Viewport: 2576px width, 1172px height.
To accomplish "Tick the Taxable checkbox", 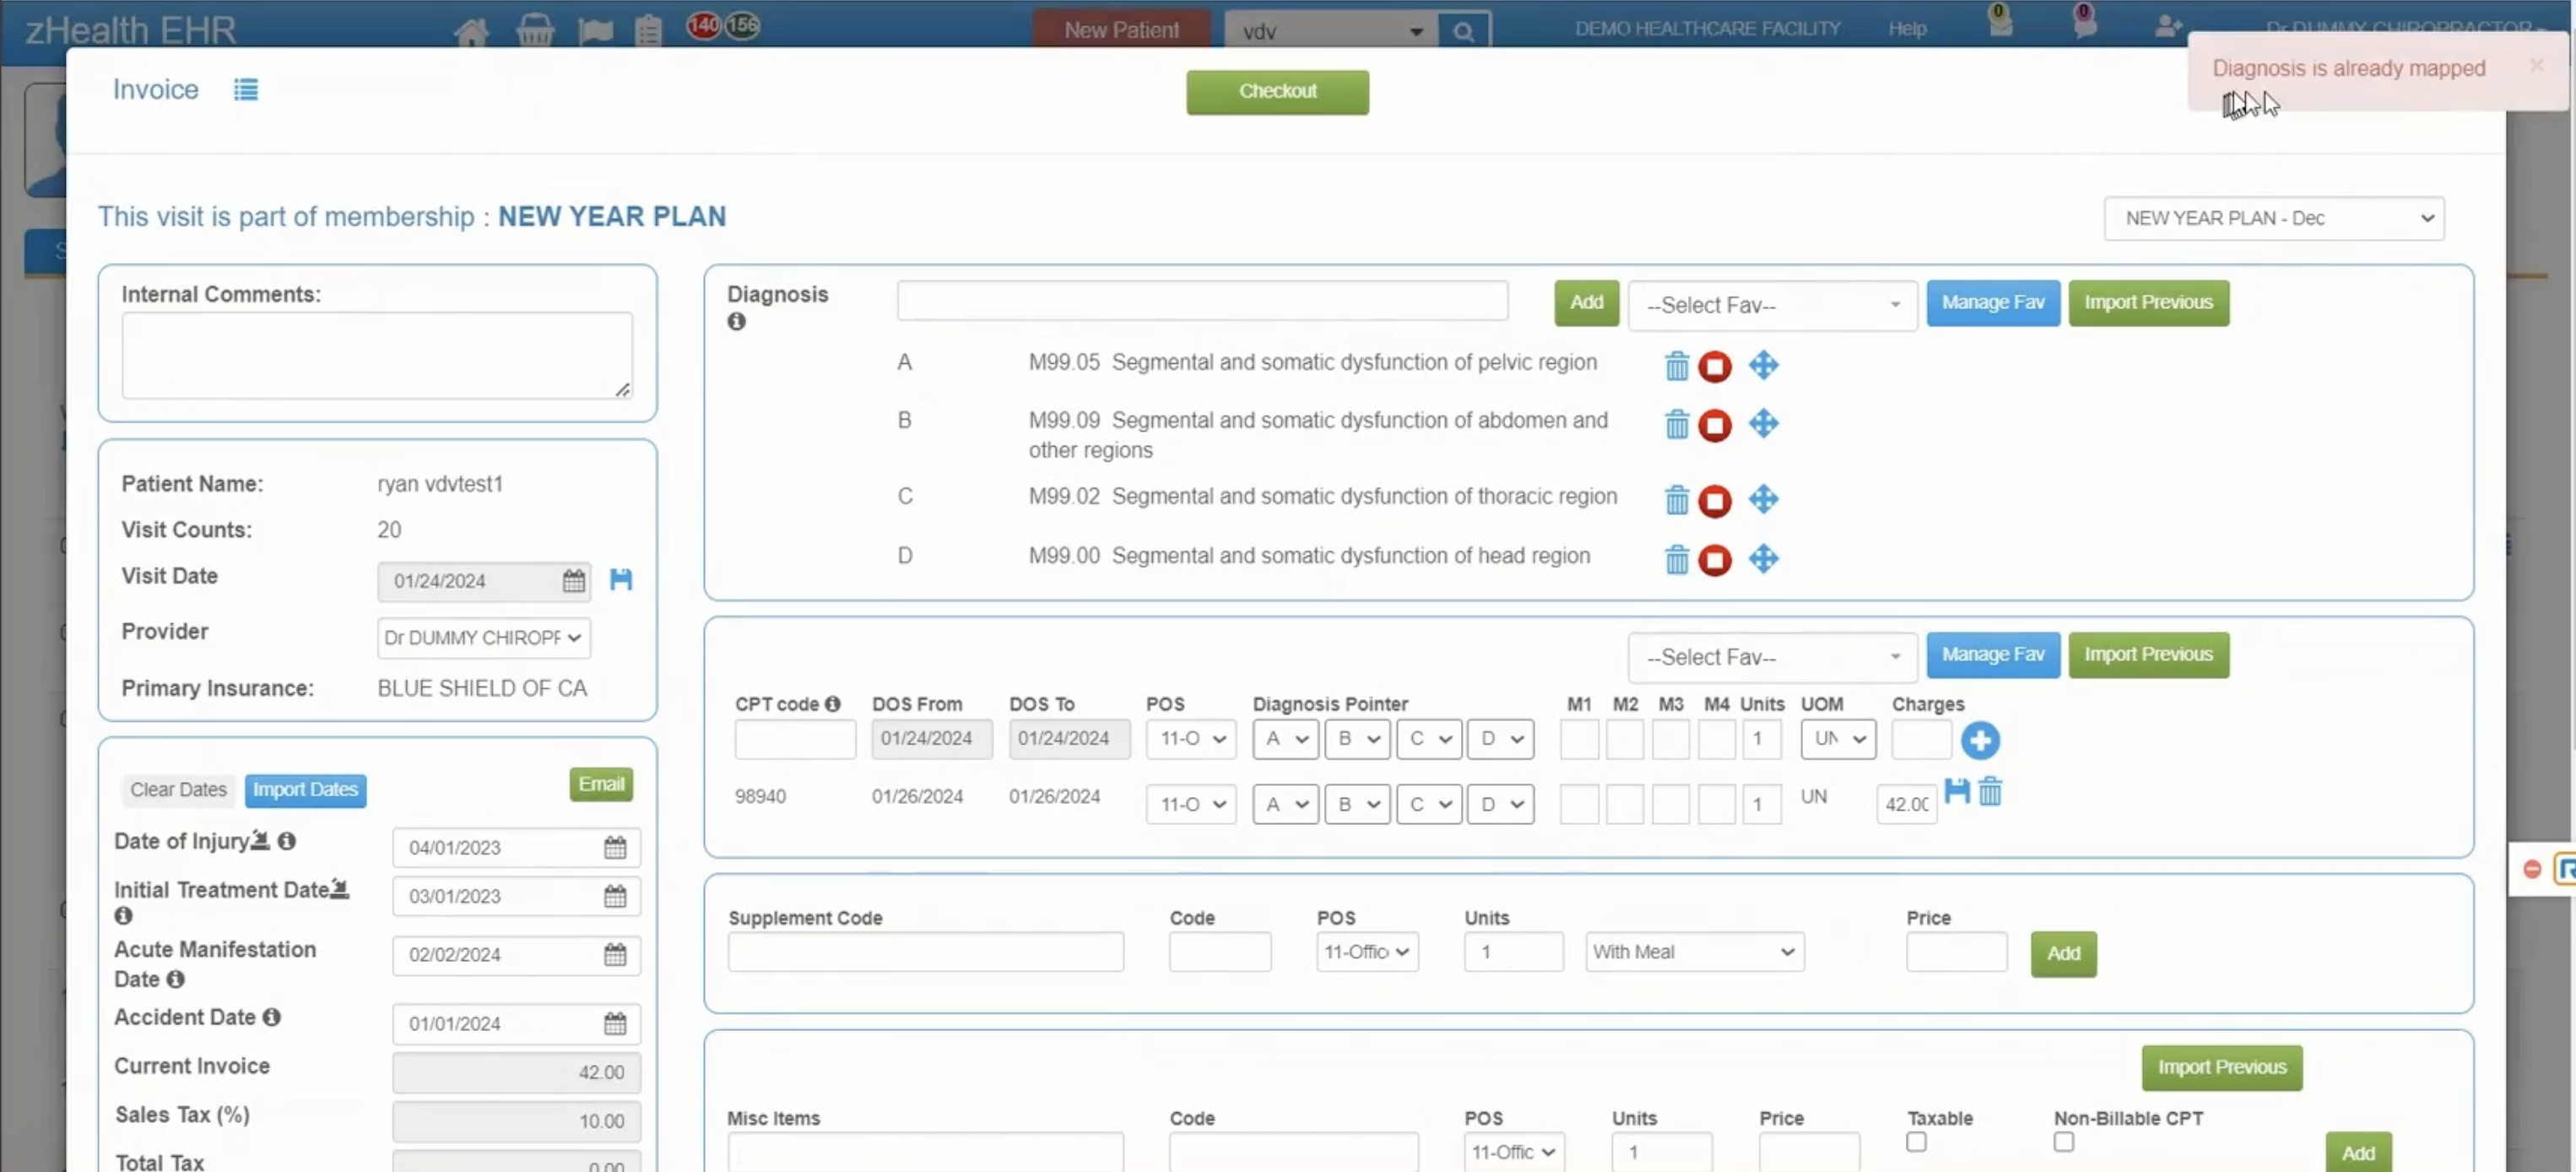I will (1915, 1141).
